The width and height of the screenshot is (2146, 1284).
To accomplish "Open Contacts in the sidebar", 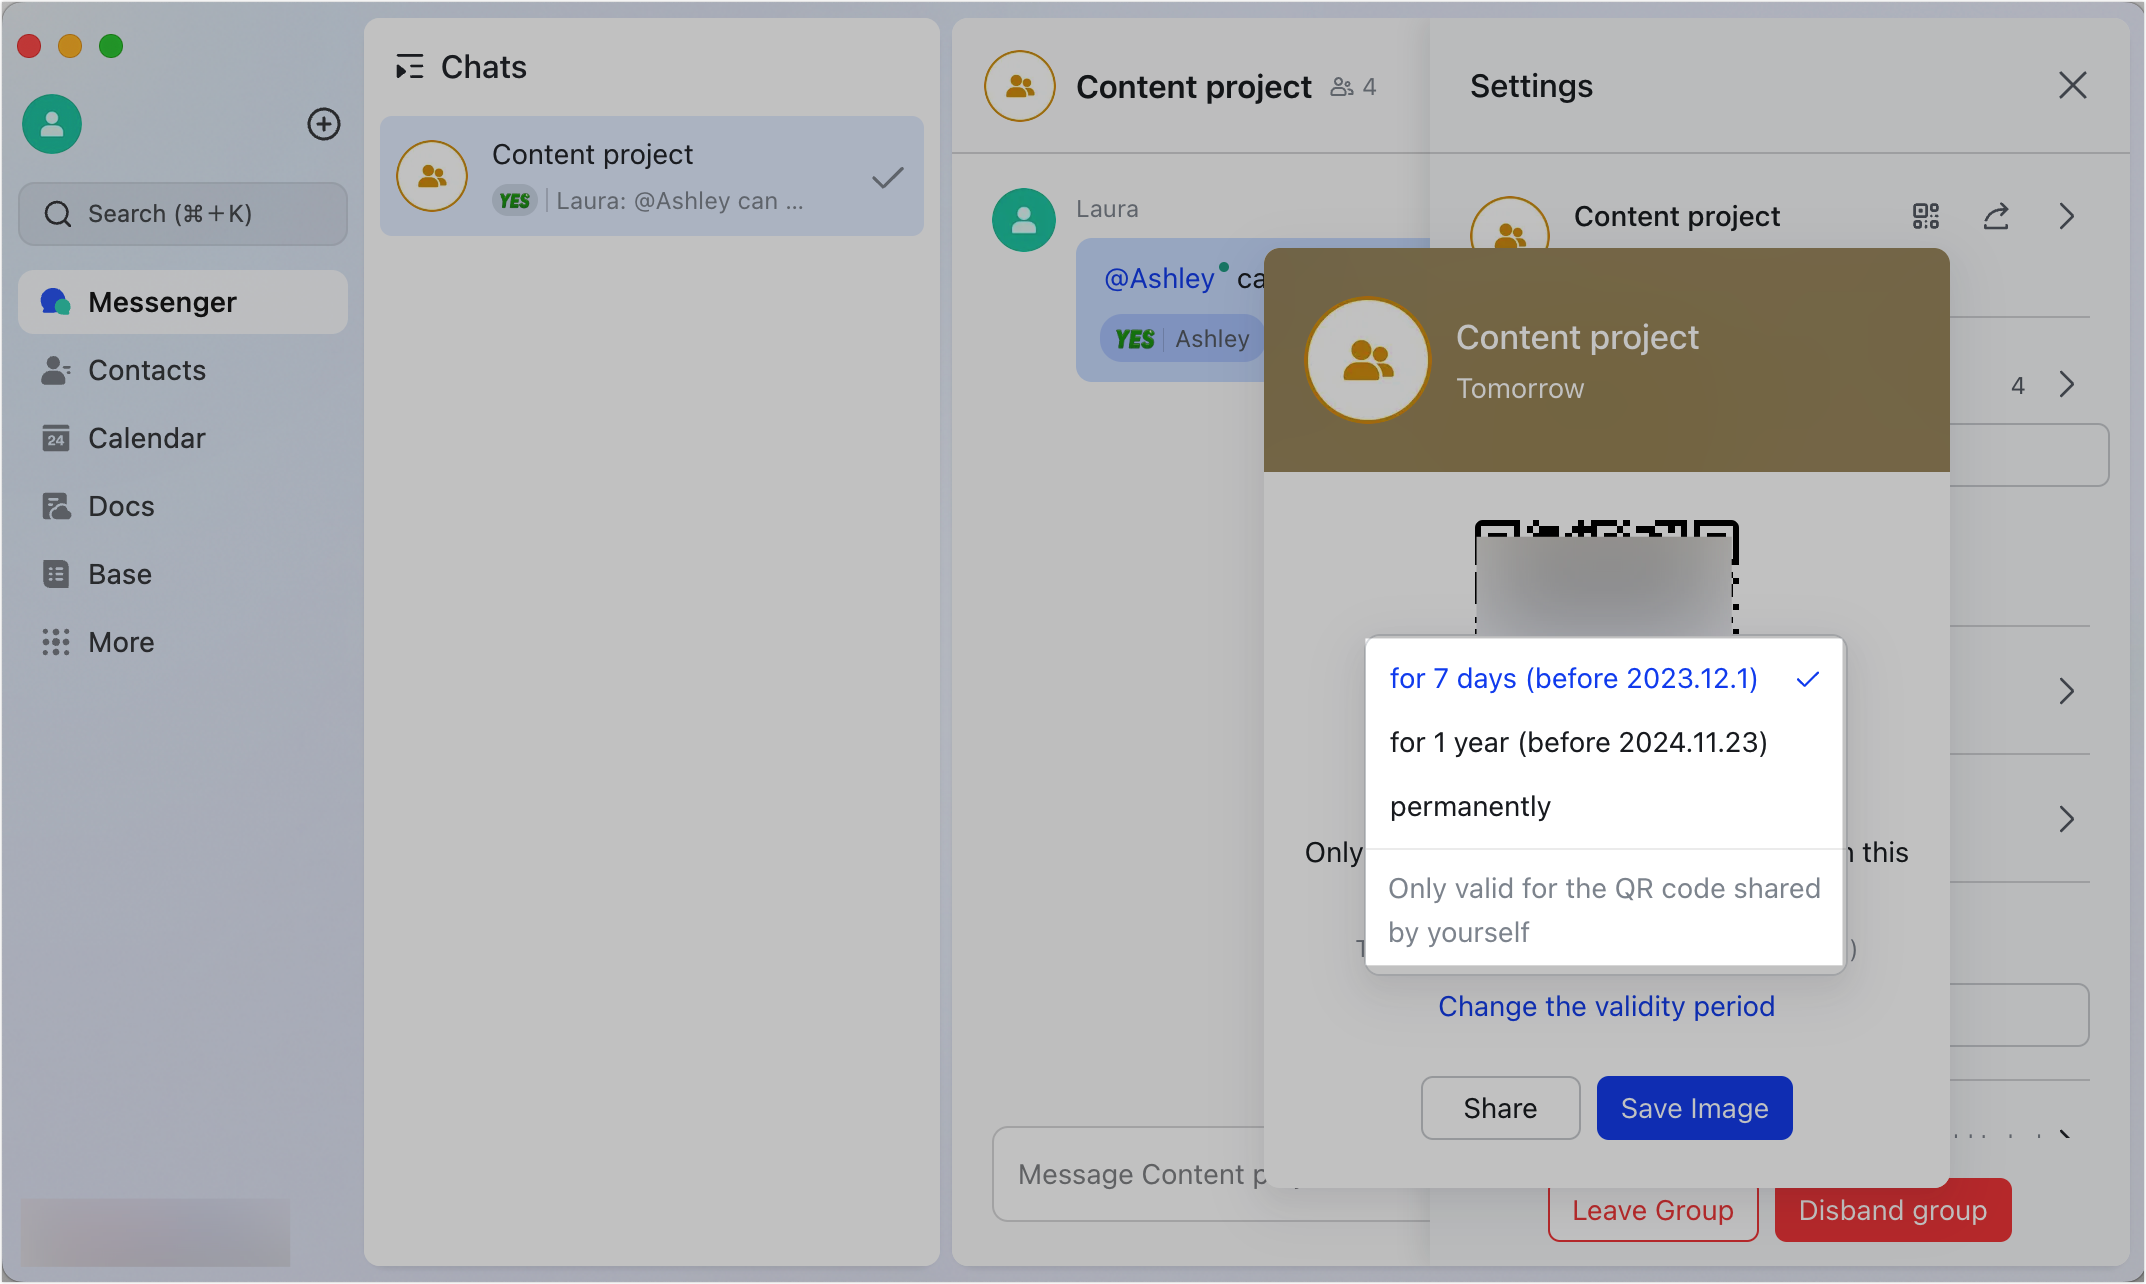I will [x=183, y=370].
